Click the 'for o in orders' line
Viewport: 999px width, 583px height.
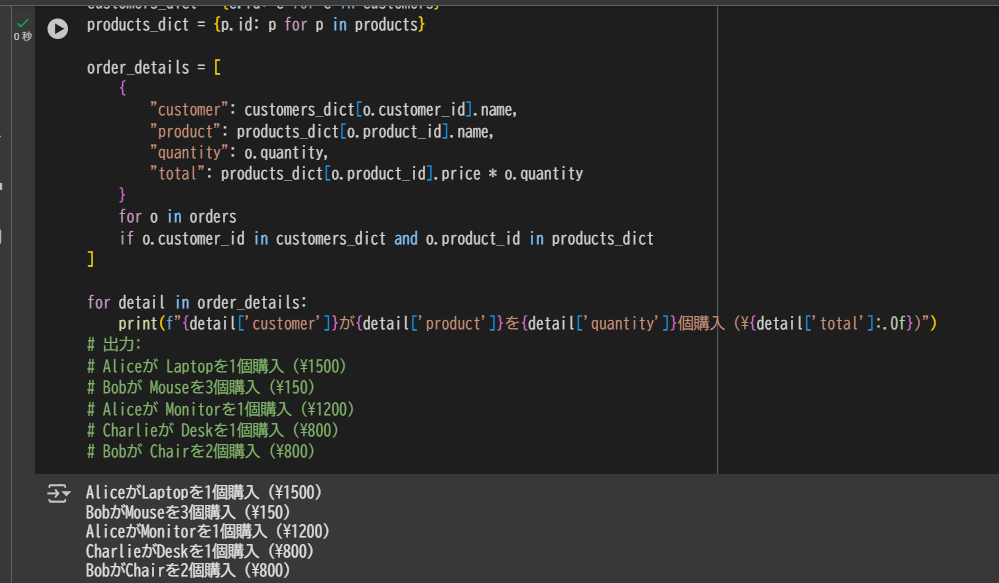pyautogui.click(x=177, y=217)
